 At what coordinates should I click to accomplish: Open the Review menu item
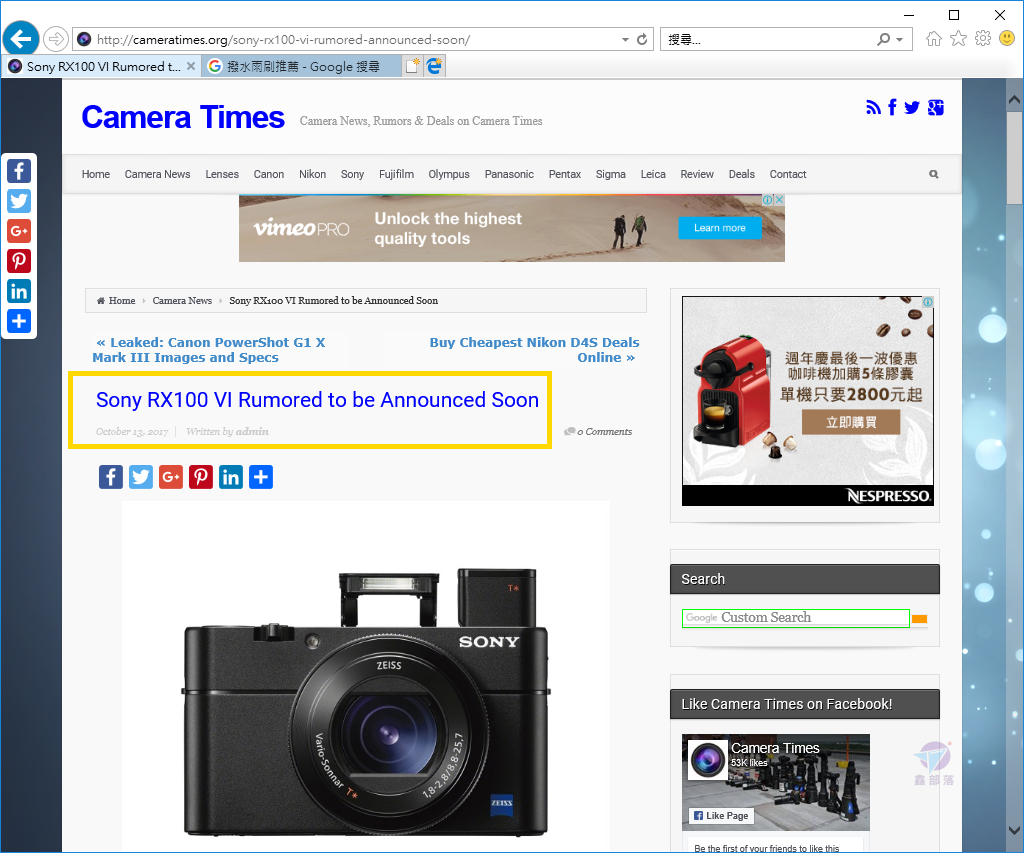(x=697, y=174)
